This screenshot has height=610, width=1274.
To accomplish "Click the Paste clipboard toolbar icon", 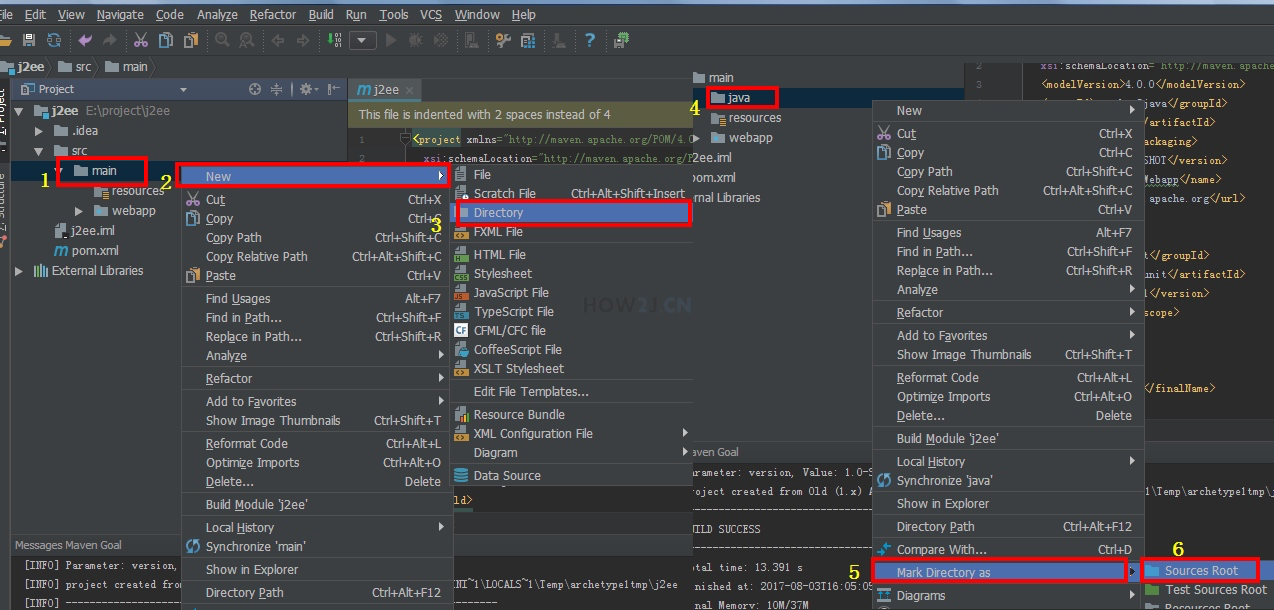I will click(x=190, y=40).
